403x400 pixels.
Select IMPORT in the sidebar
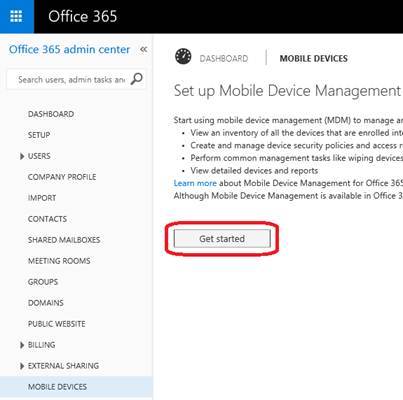tap(42, 198)
